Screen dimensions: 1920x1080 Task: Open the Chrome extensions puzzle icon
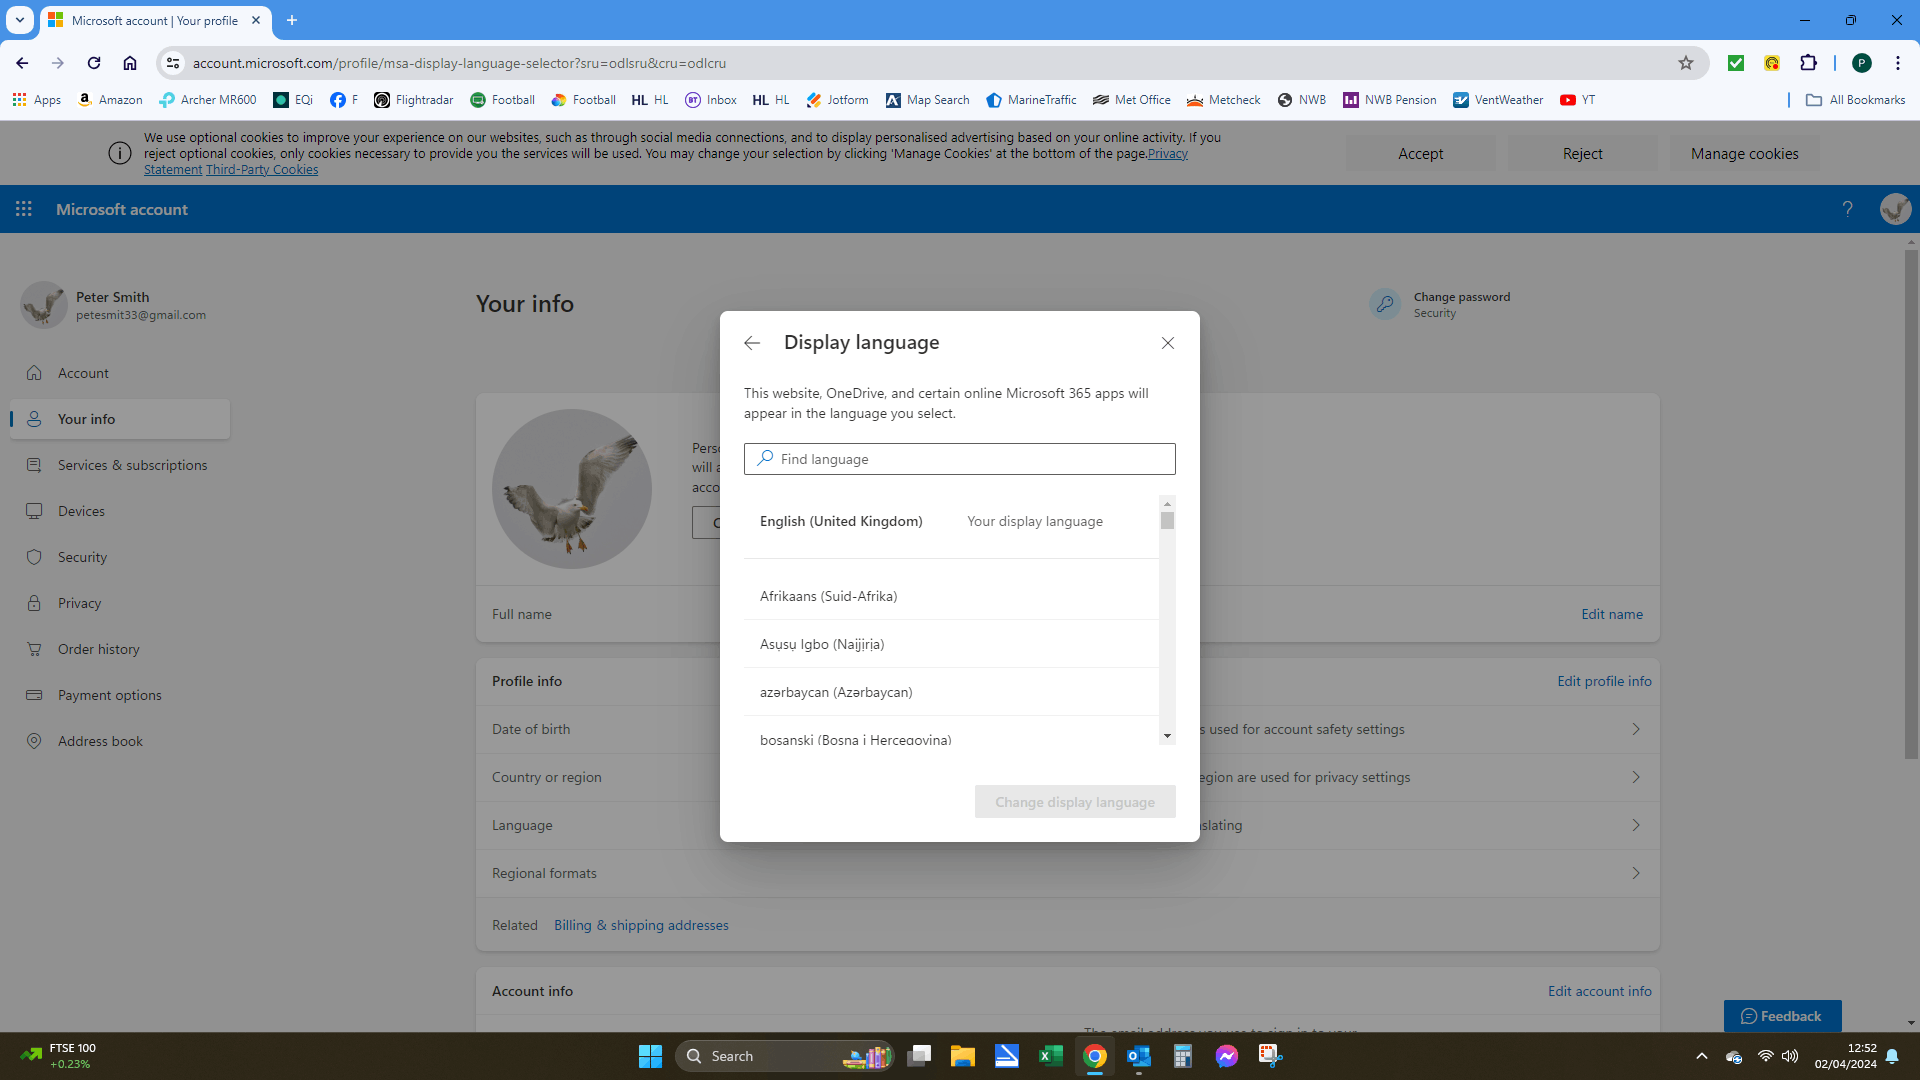[1808, 63]
